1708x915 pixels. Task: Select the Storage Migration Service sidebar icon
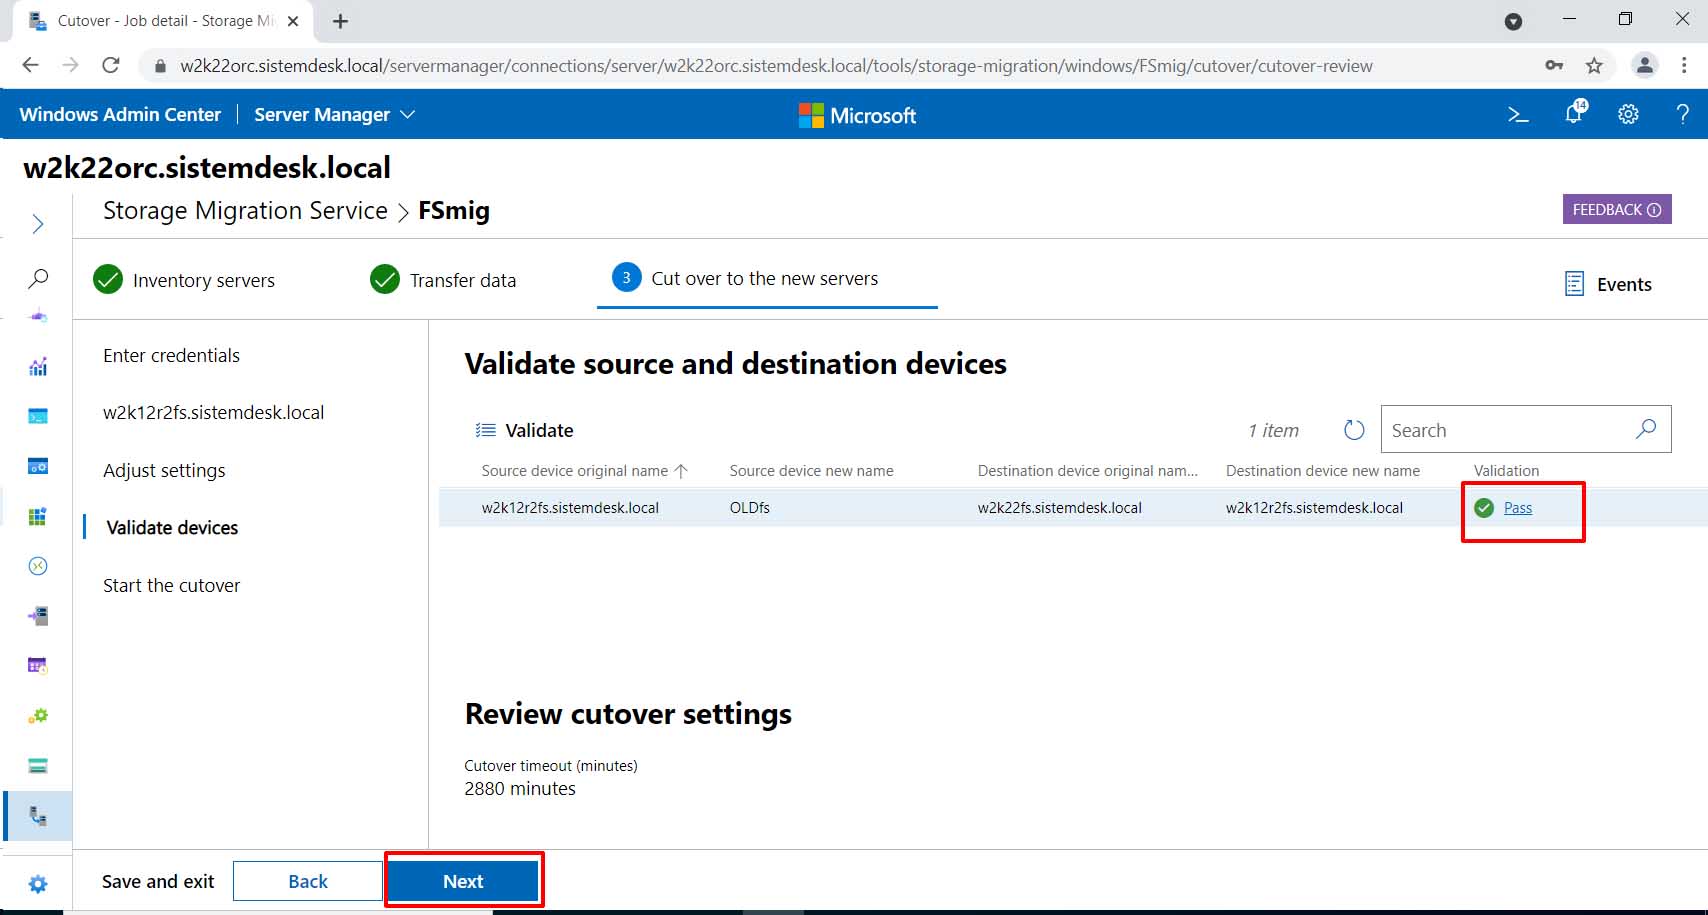tap(38, 816)
